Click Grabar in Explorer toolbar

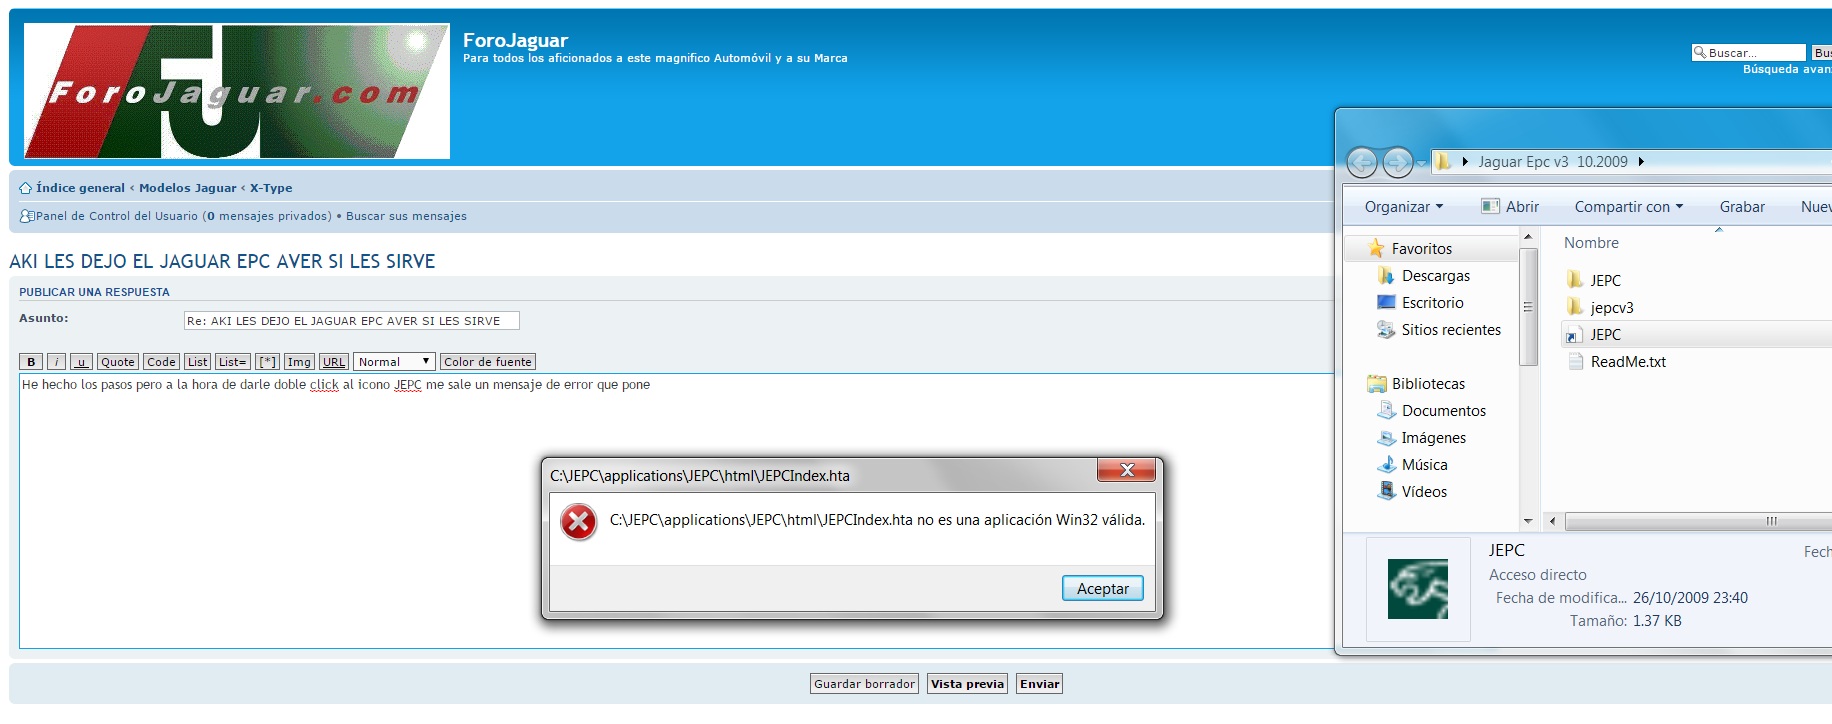click(x=1741, y=207)
